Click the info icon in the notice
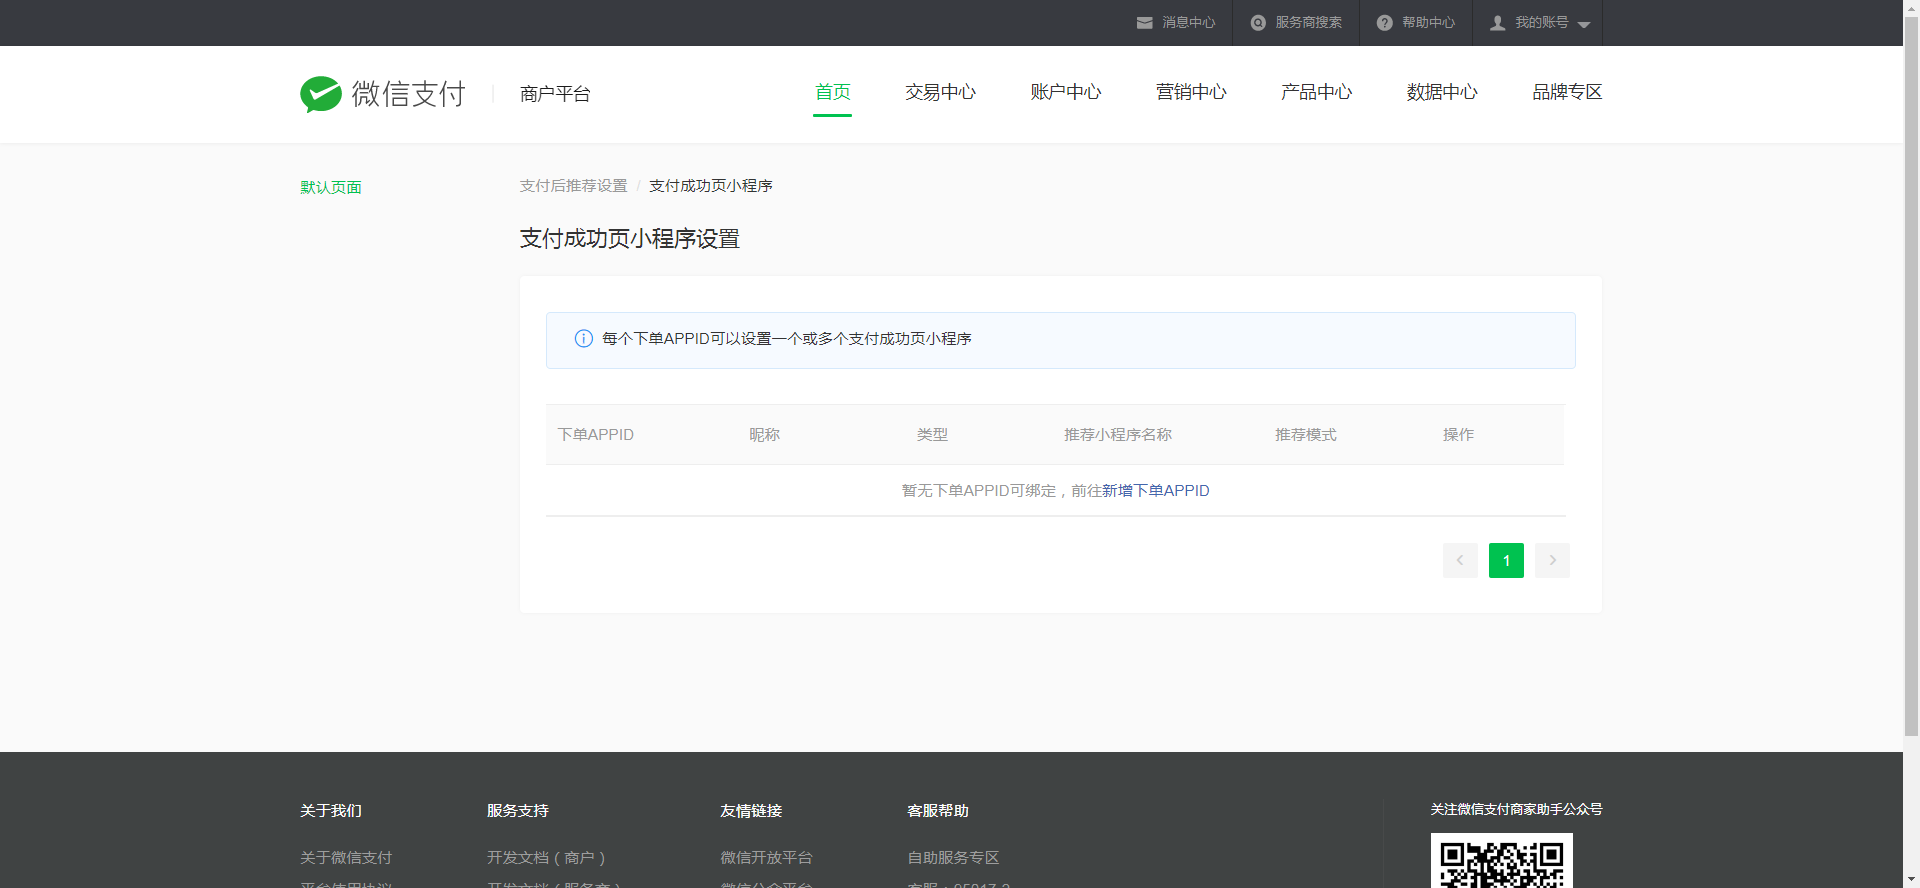Viewport: 1920px width, 888px height. tap(584, 339)
